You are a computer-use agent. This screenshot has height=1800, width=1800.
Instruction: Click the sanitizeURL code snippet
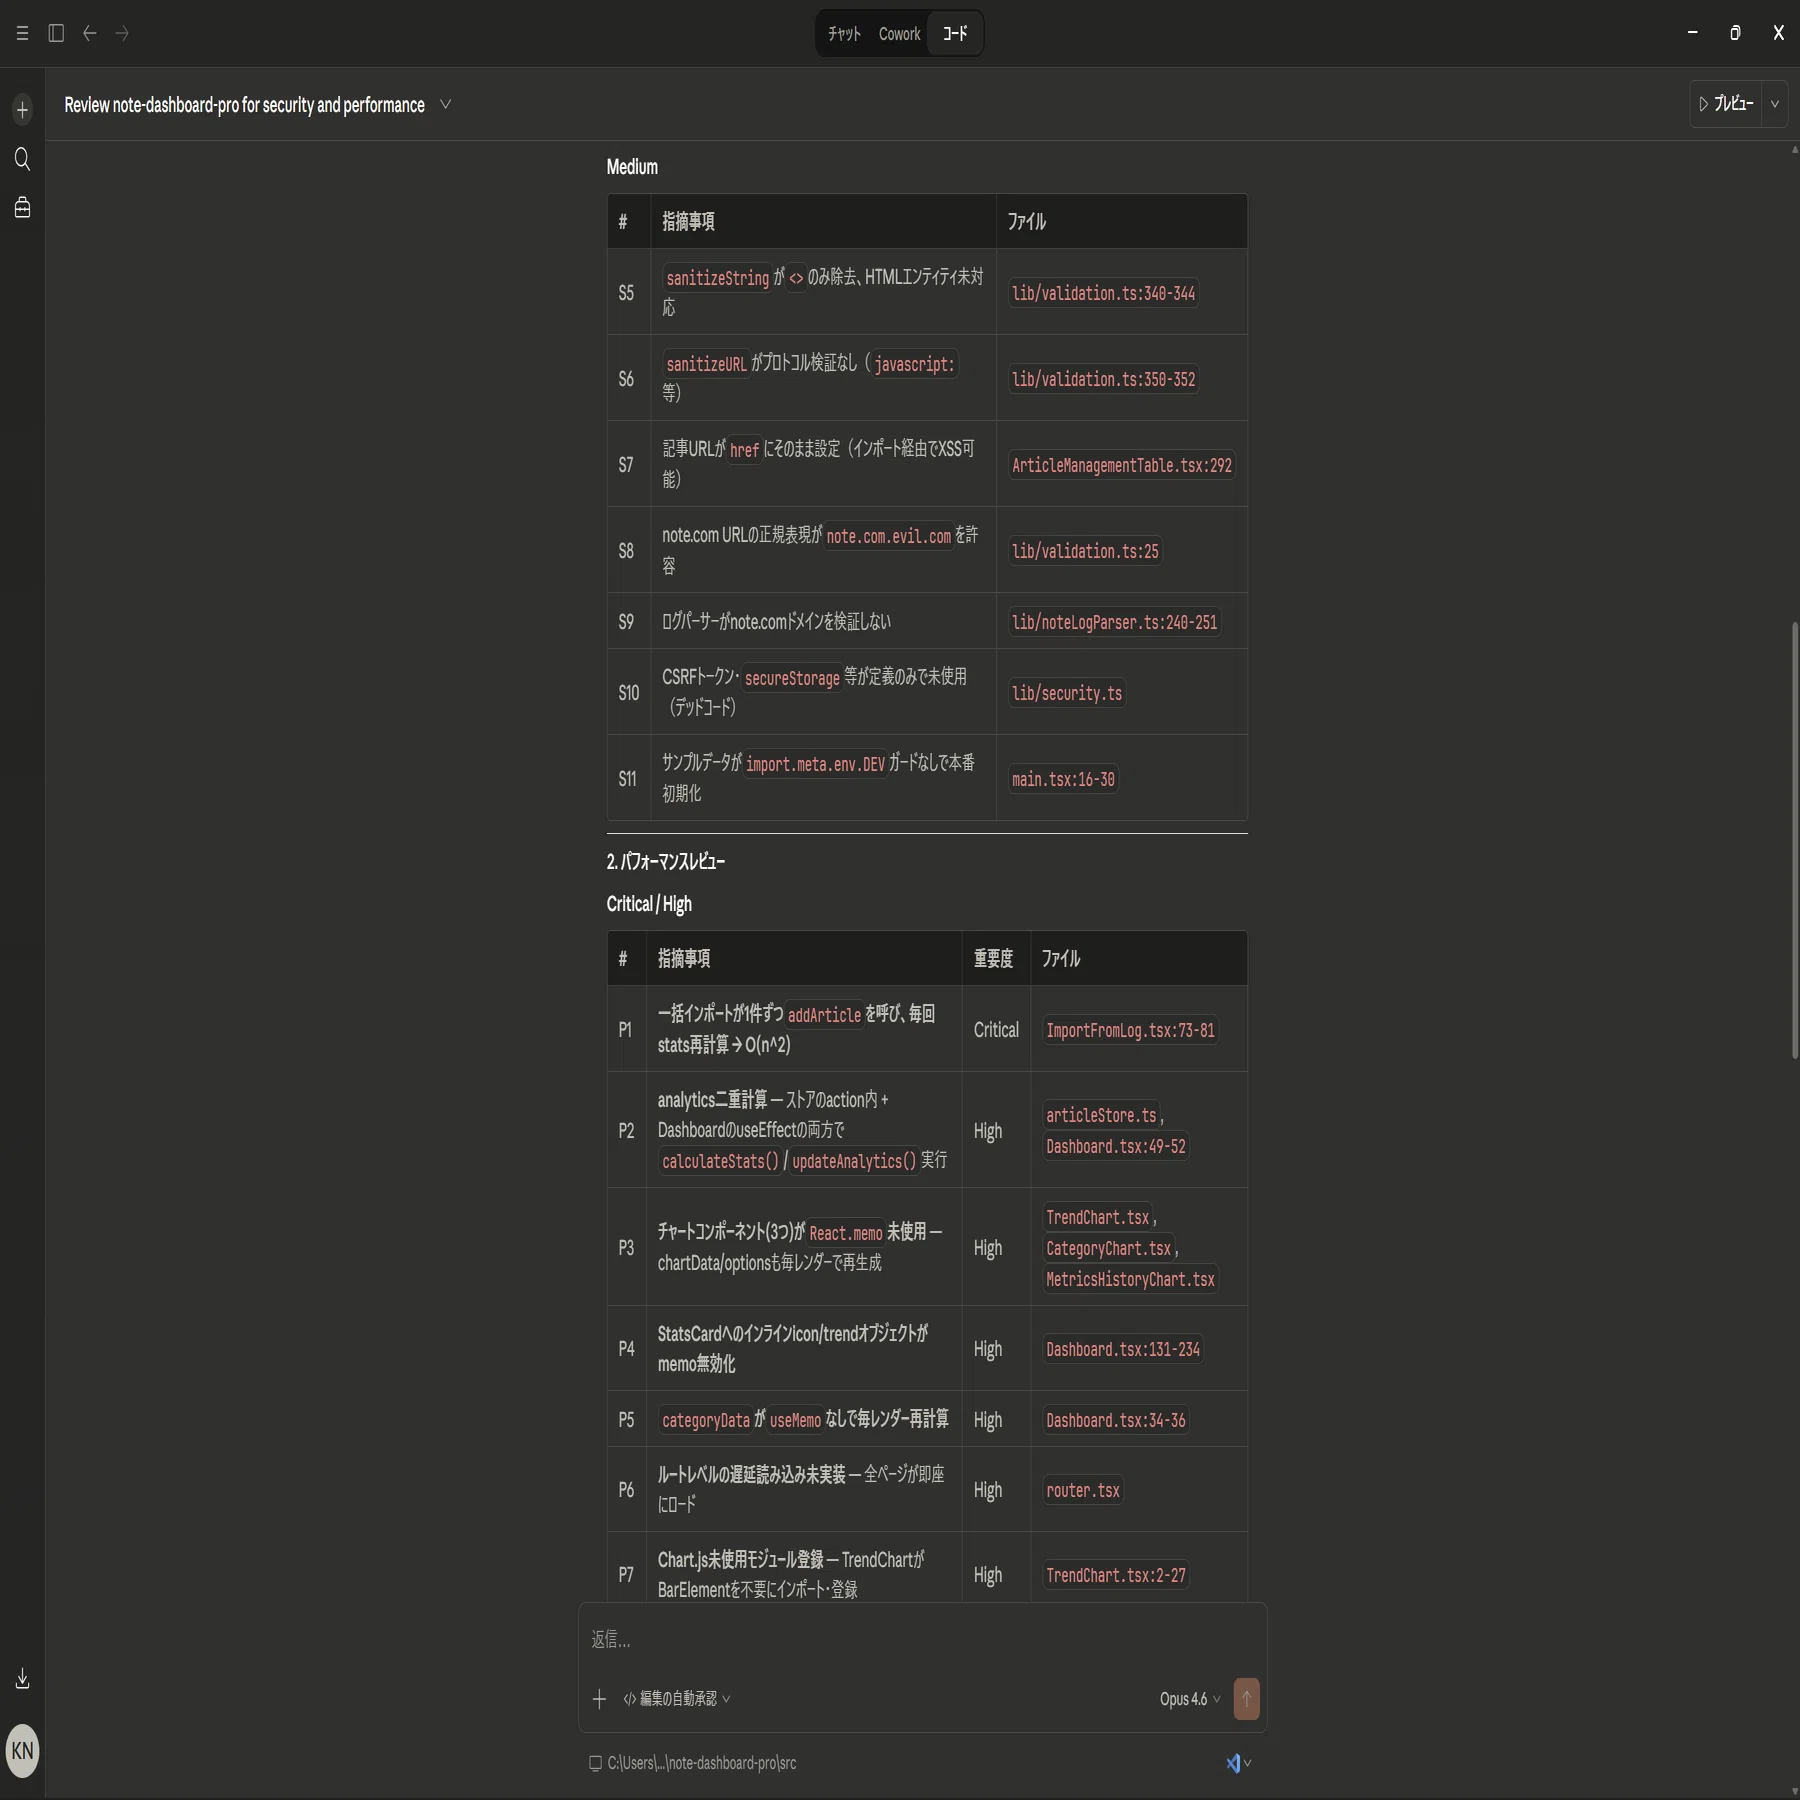pos(706,364)
